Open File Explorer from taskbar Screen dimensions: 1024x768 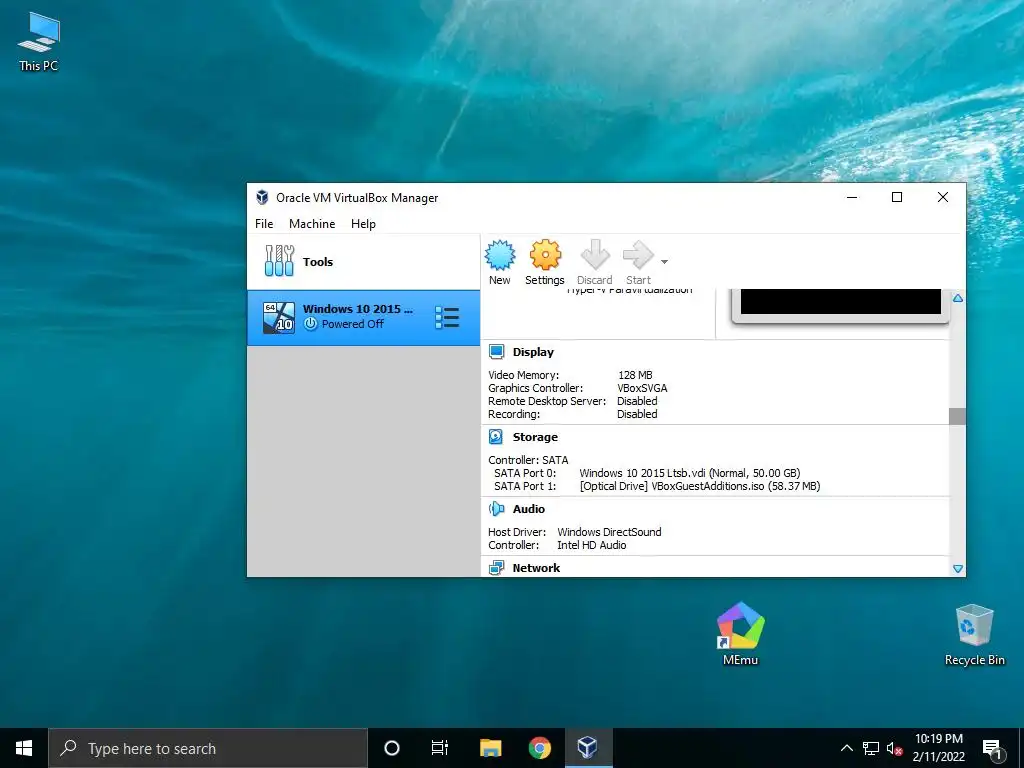[490, 748]
